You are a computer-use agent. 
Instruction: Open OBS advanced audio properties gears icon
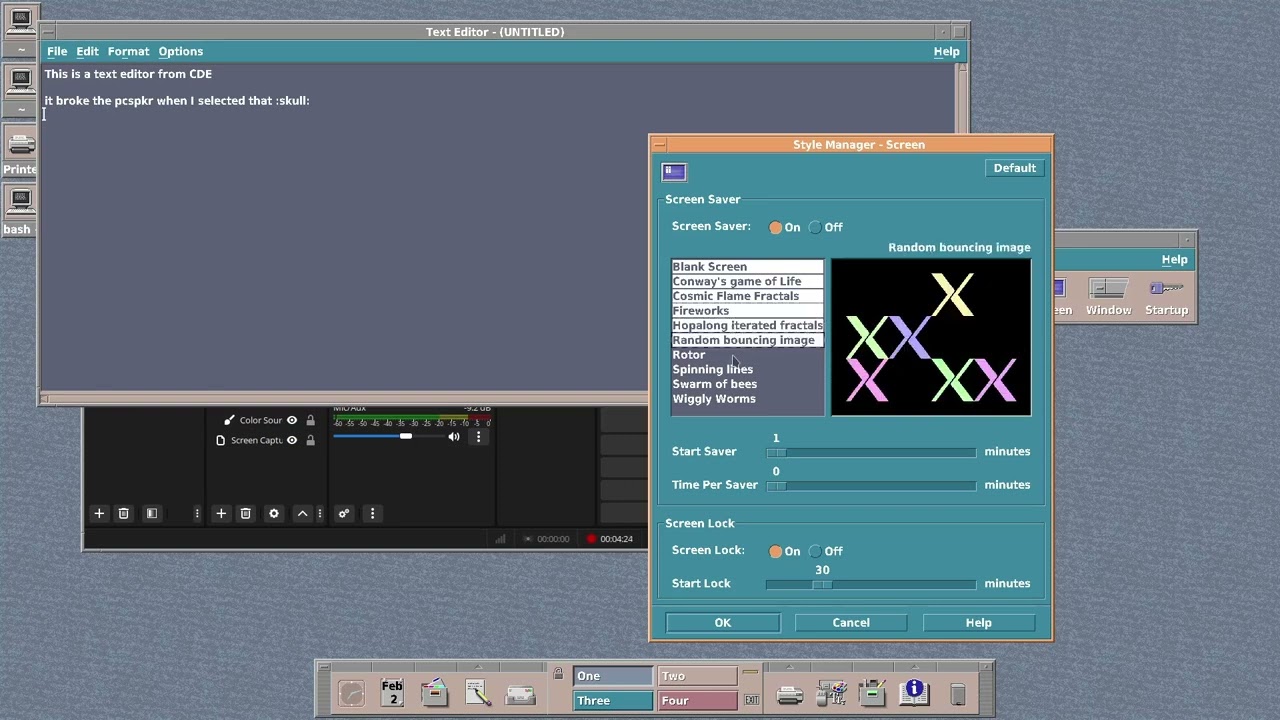click(x=344, y=513)
